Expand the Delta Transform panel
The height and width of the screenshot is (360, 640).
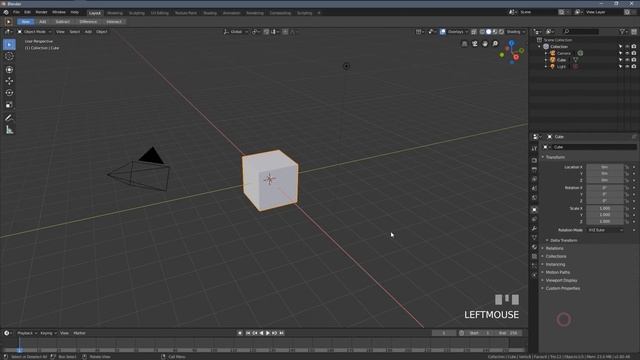[563, 240]
